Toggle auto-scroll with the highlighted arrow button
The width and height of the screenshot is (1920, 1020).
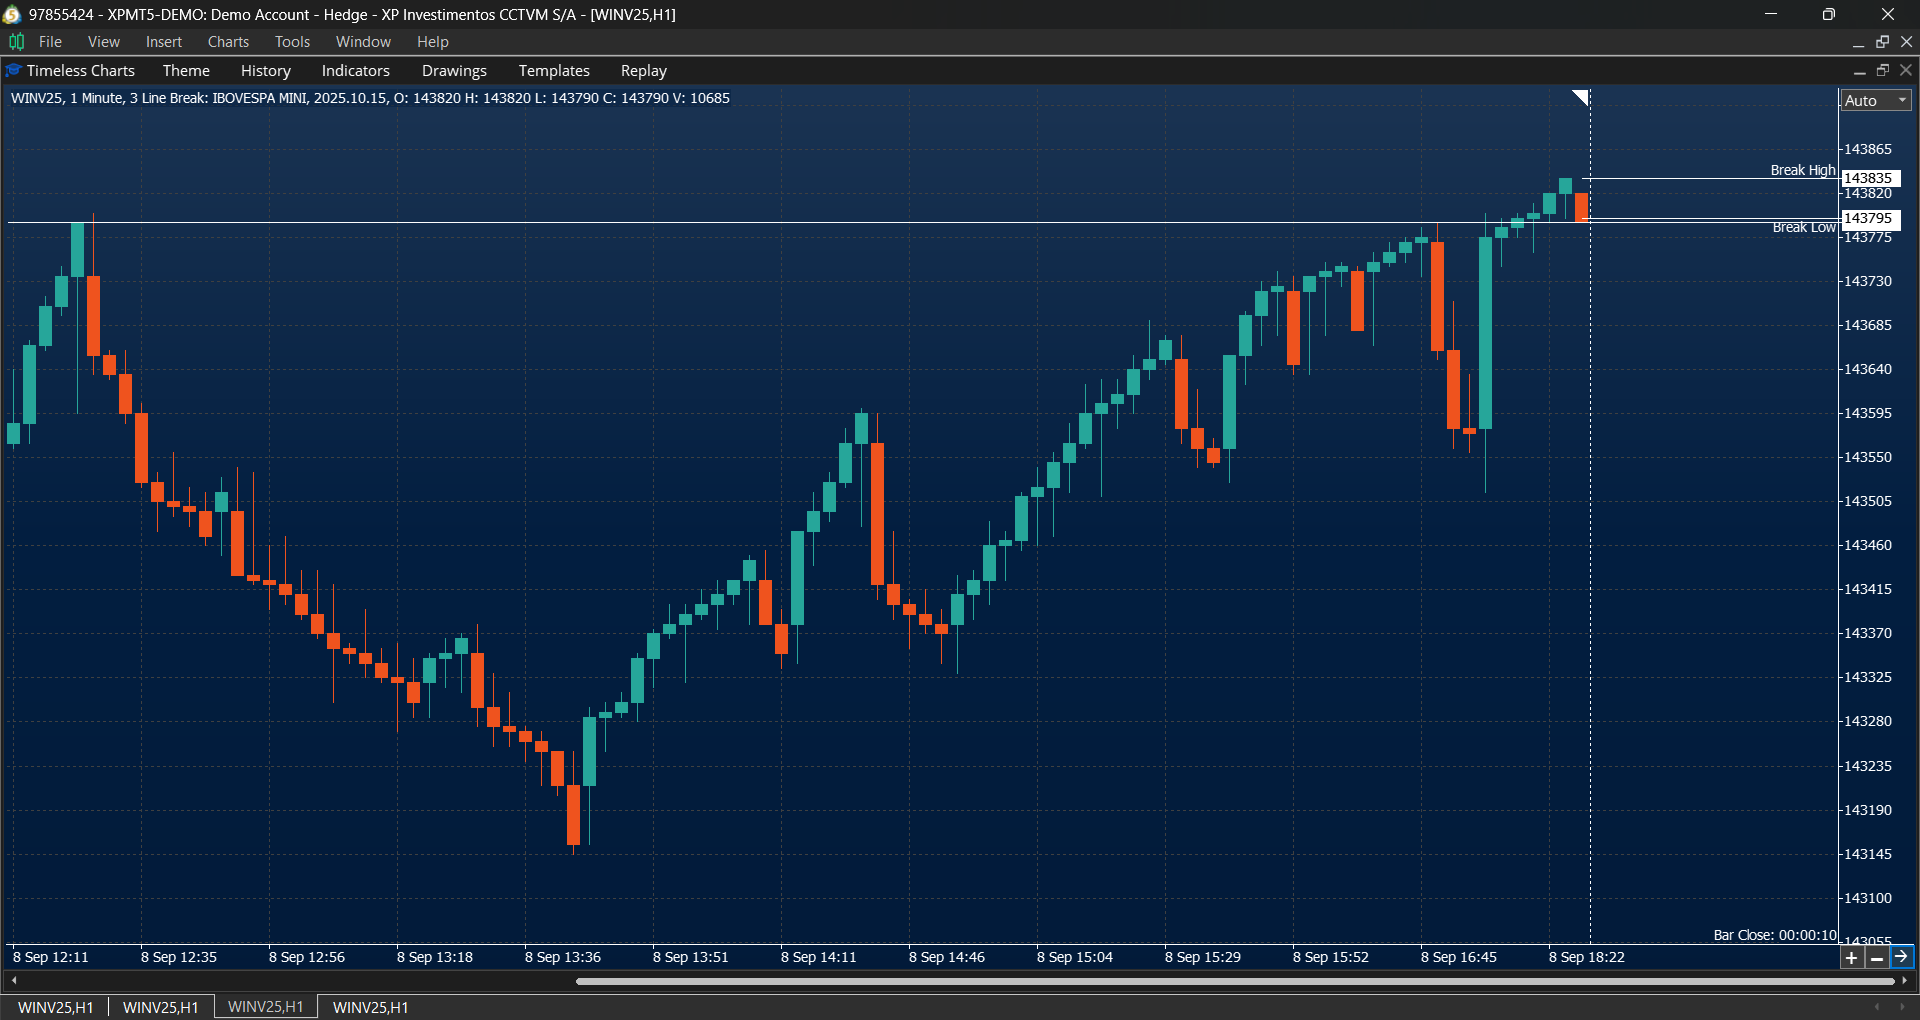[1905, 957]
